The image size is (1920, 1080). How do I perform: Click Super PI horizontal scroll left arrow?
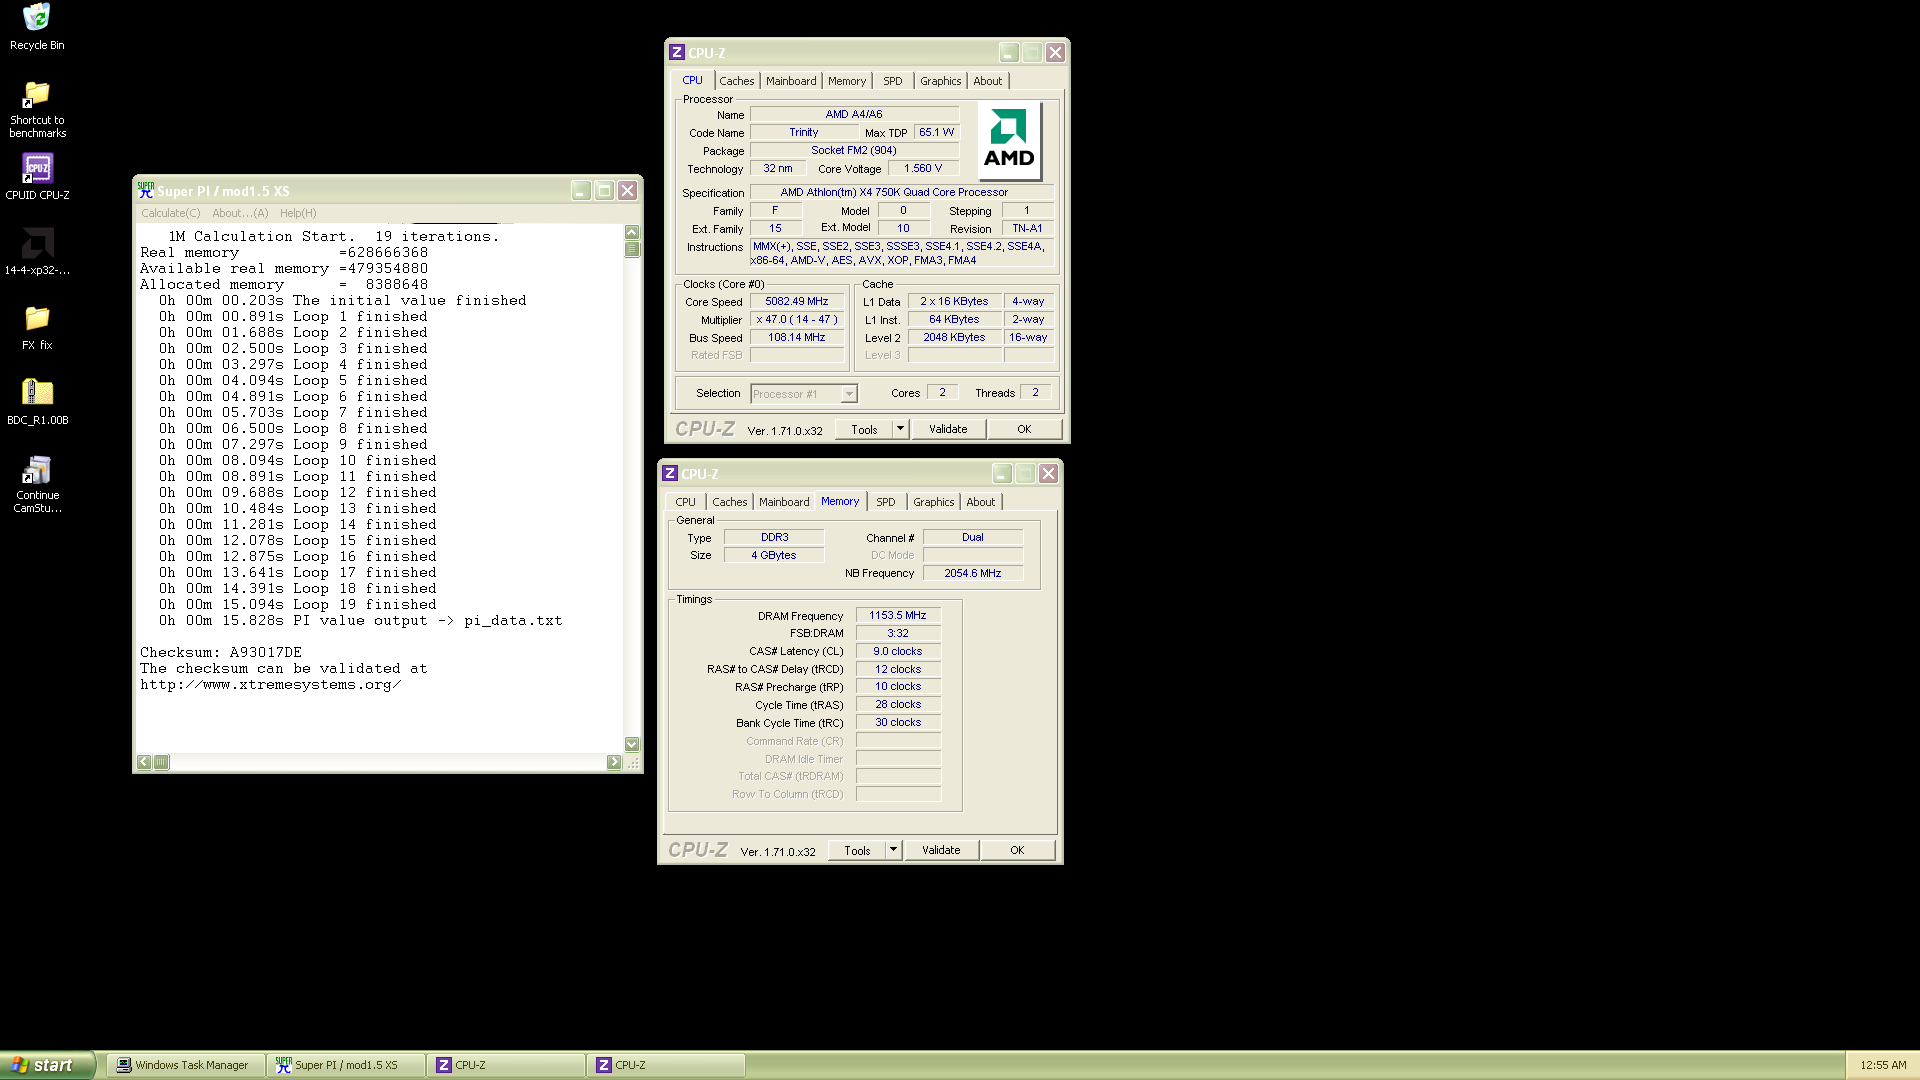click(144, 762)
